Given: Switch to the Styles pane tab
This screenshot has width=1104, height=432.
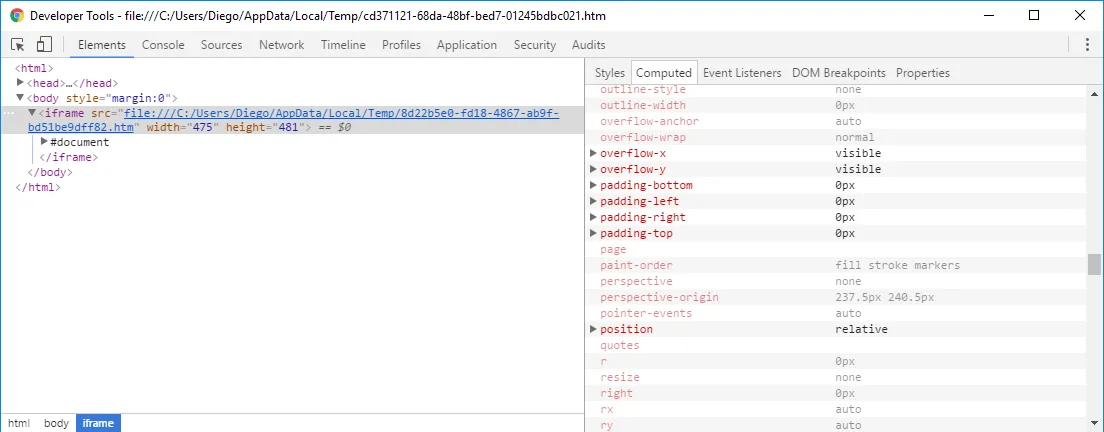Looking at the screenshot, I should (609, 73).
